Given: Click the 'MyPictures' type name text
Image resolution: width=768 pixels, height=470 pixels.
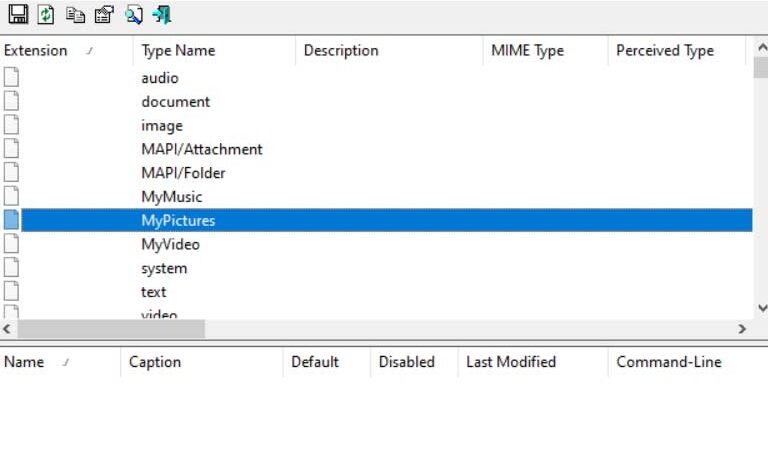Looking at the screenshot, I should coord(178,220).
